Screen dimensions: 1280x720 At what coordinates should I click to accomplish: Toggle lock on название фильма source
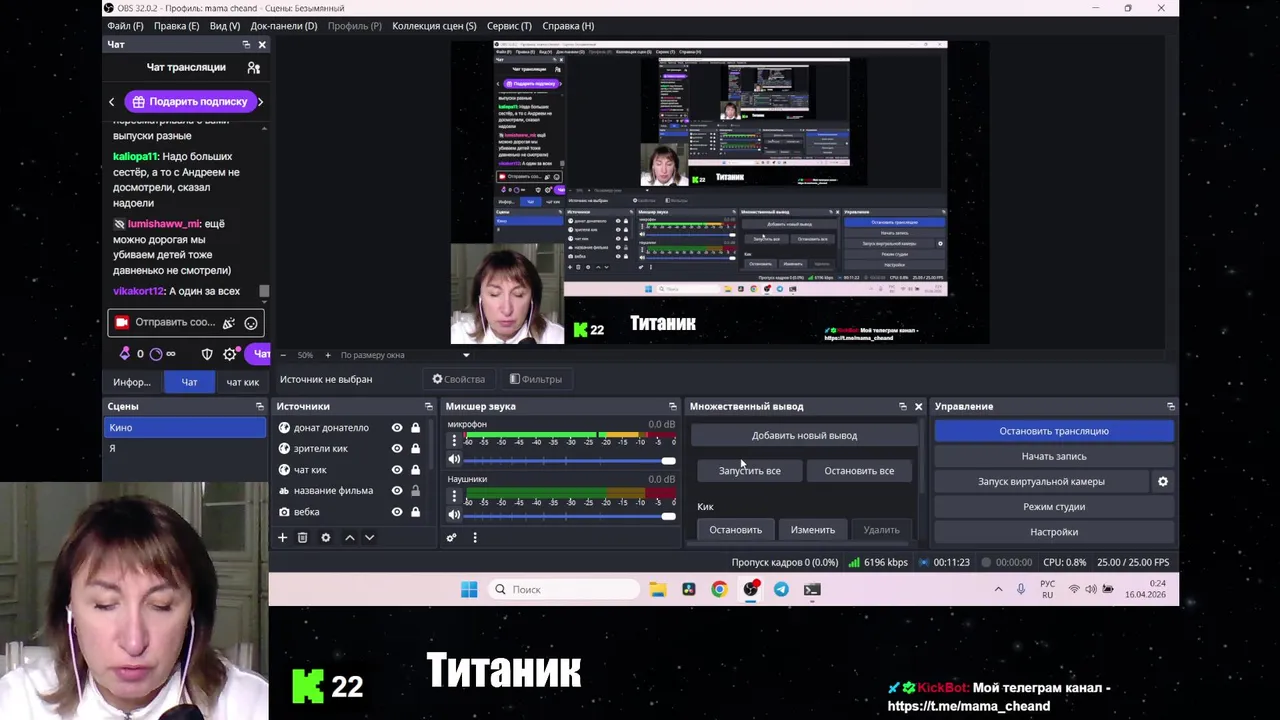coord(415,491)
